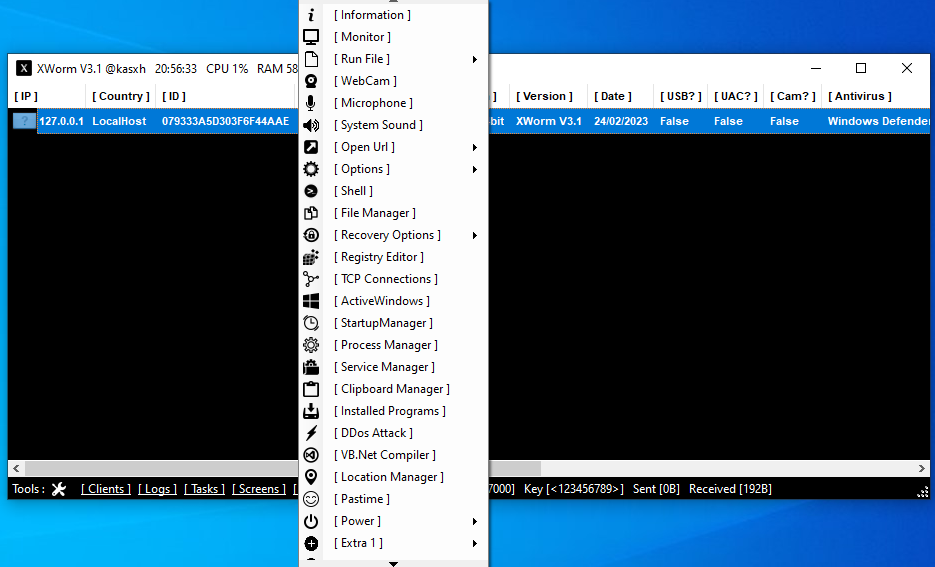The width and height of the screenshot is (935, 567).
Task: Click the VB.Net Compiler icon
Action: (x=311, y=455)
